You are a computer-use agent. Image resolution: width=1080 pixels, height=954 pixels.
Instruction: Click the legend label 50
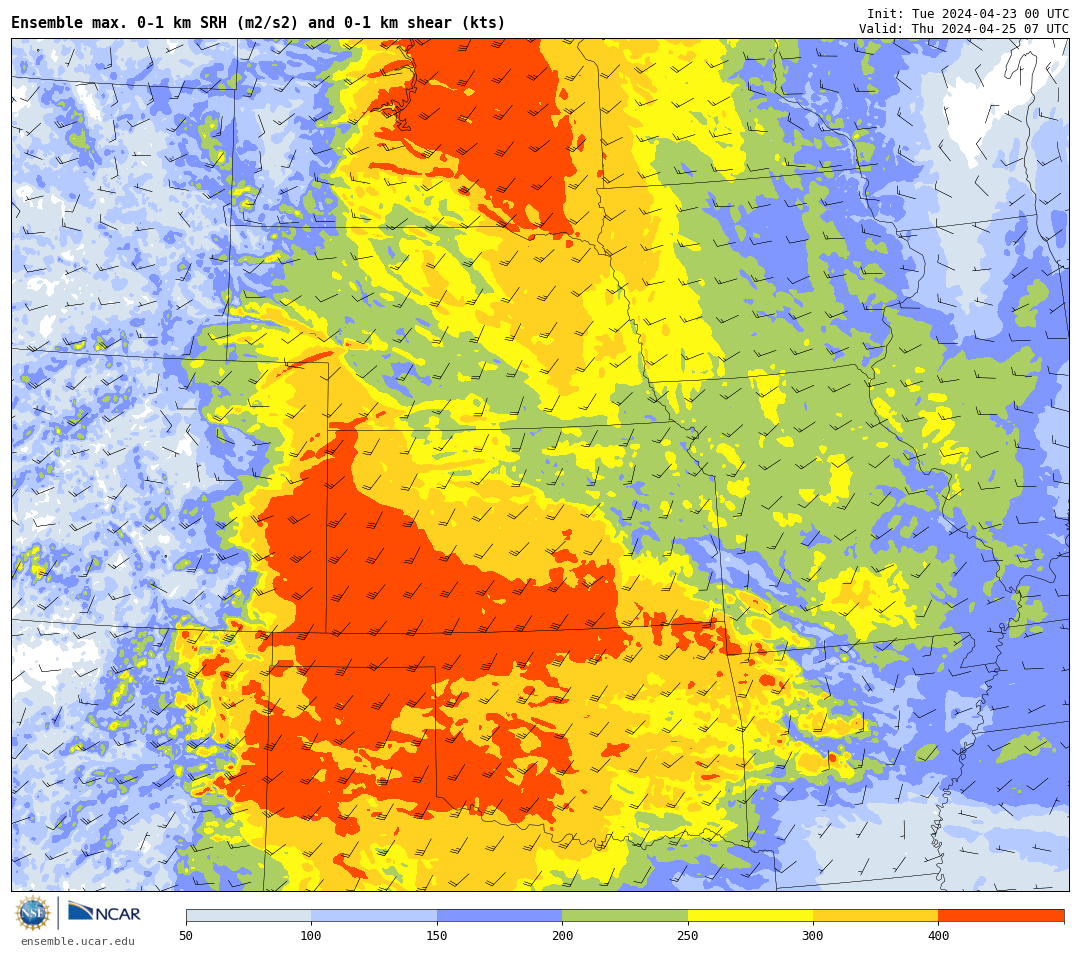click(186, 935)
